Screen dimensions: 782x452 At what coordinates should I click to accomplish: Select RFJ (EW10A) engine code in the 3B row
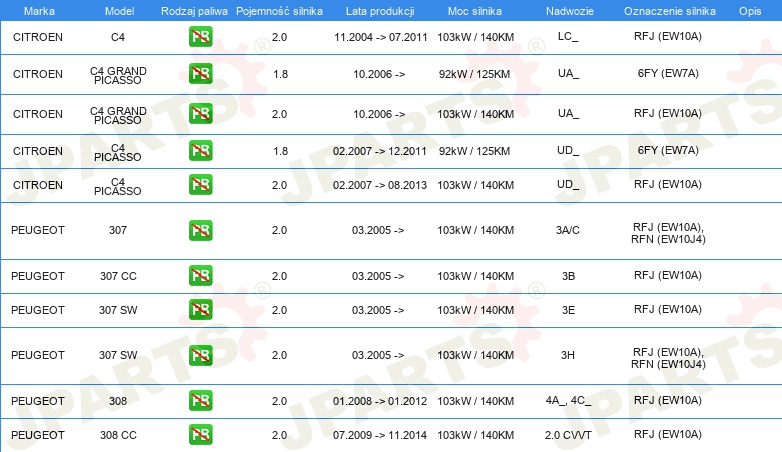coord(668,275)
